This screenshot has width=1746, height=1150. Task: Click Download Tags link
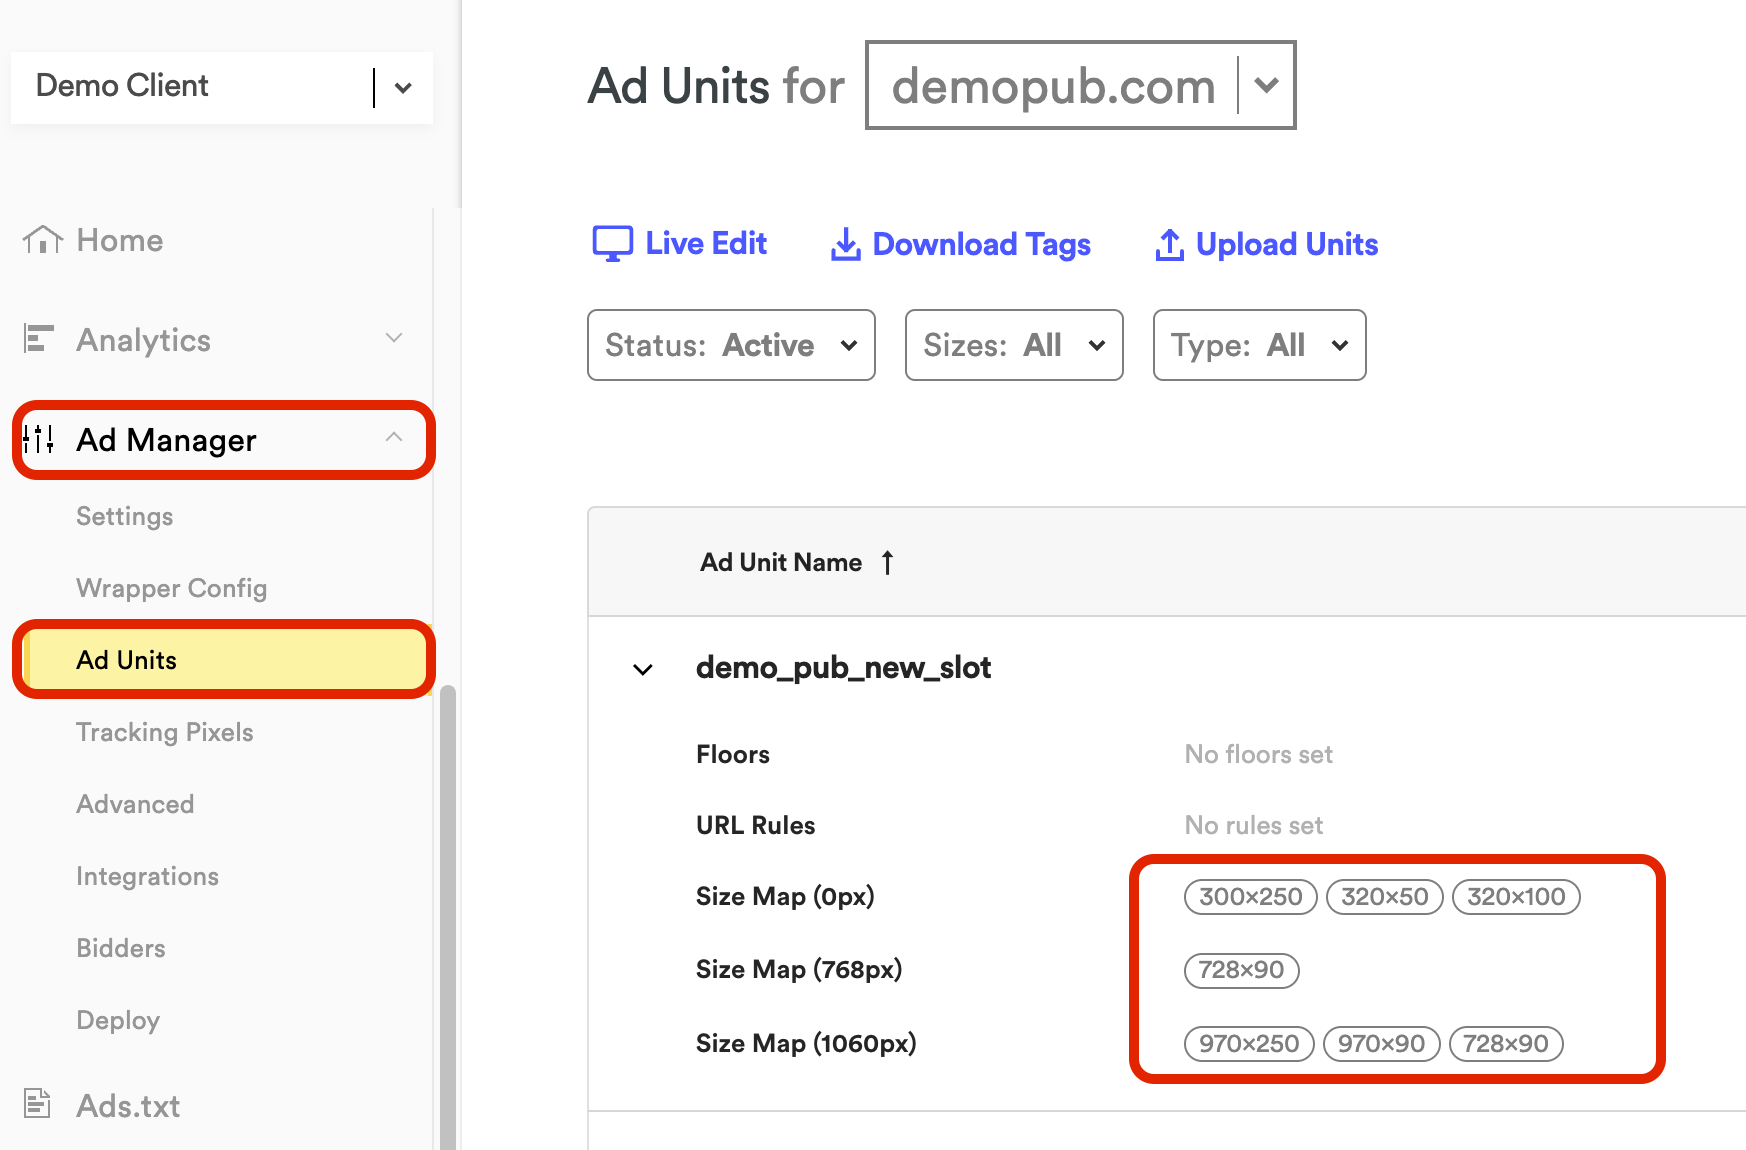(982, 245)
